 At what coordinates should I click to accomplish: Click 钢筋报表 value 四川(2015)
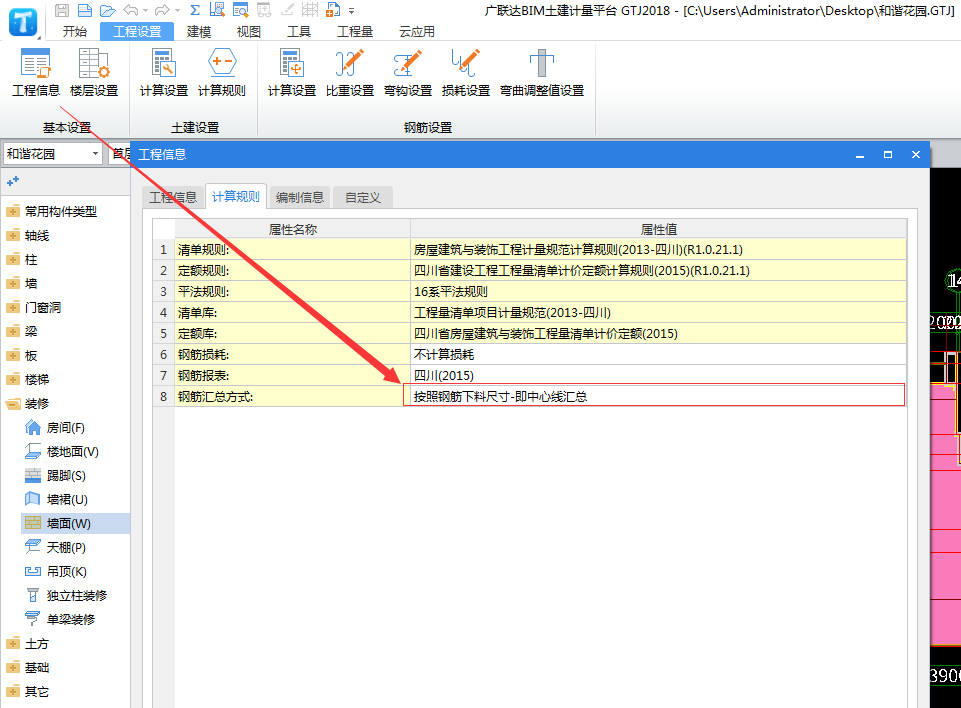[658, 375]
